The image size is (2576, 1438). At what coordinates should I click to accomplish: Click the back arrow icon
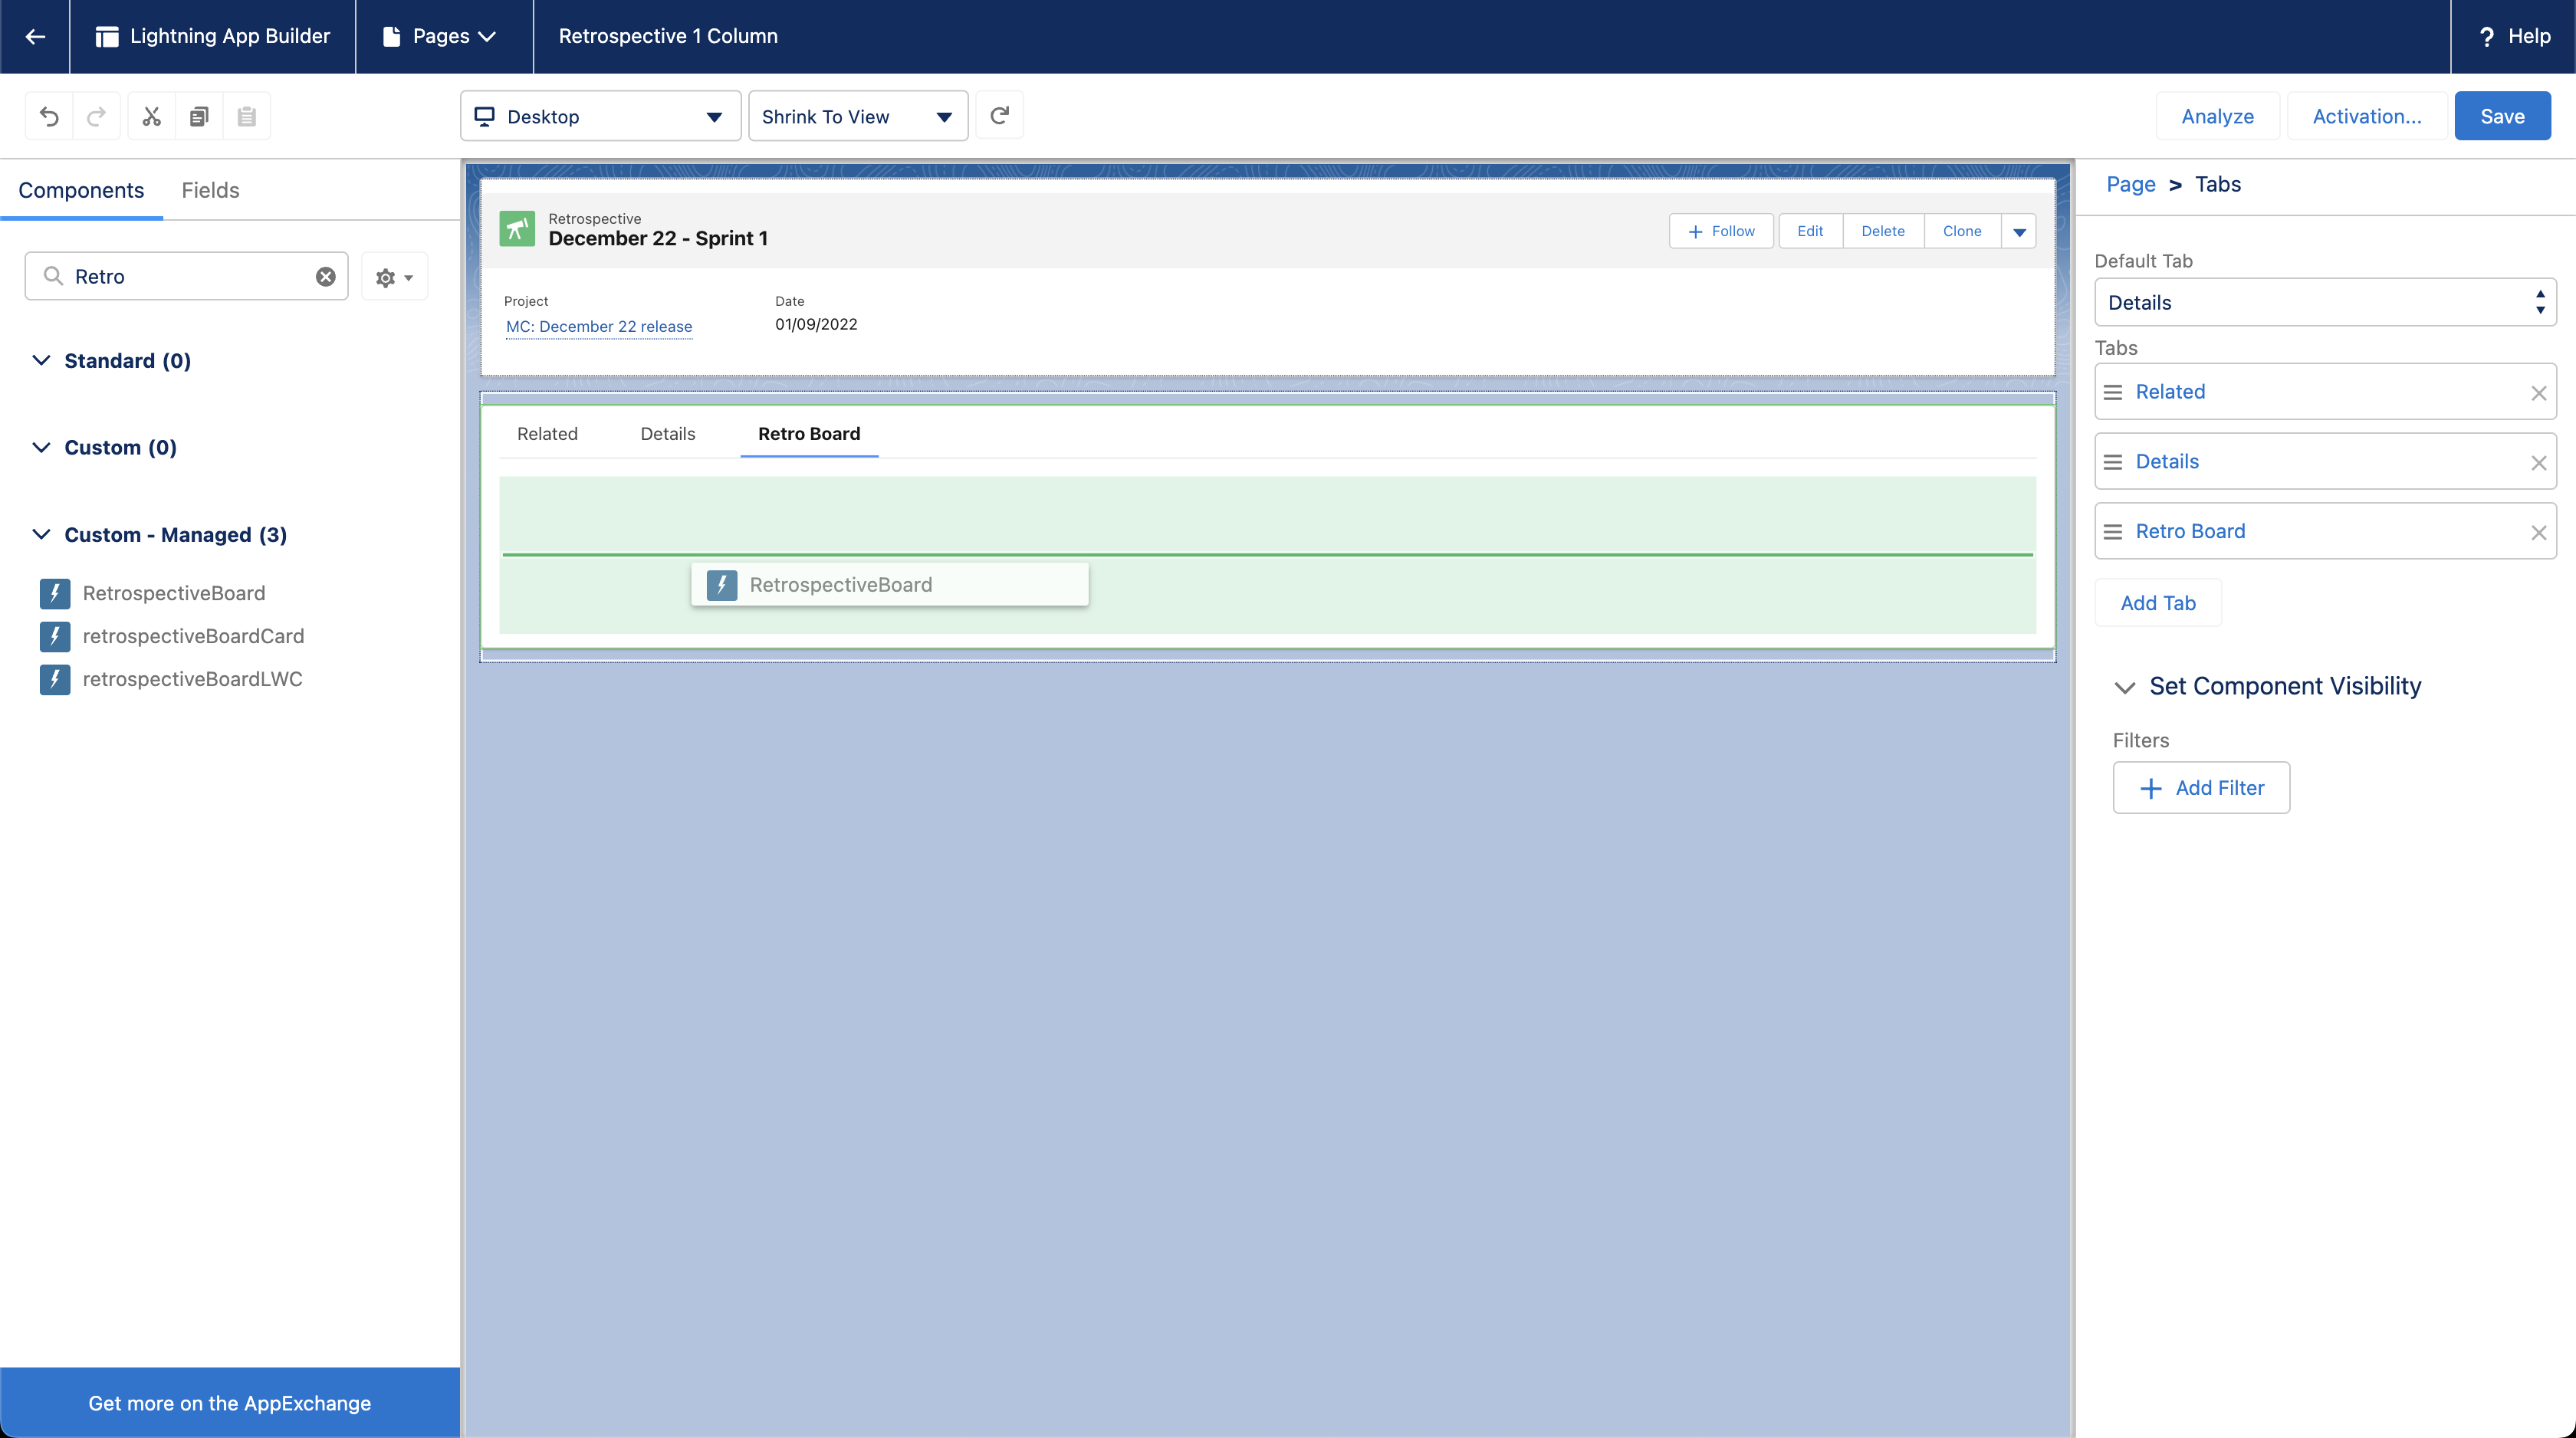[x=35, y=36]
